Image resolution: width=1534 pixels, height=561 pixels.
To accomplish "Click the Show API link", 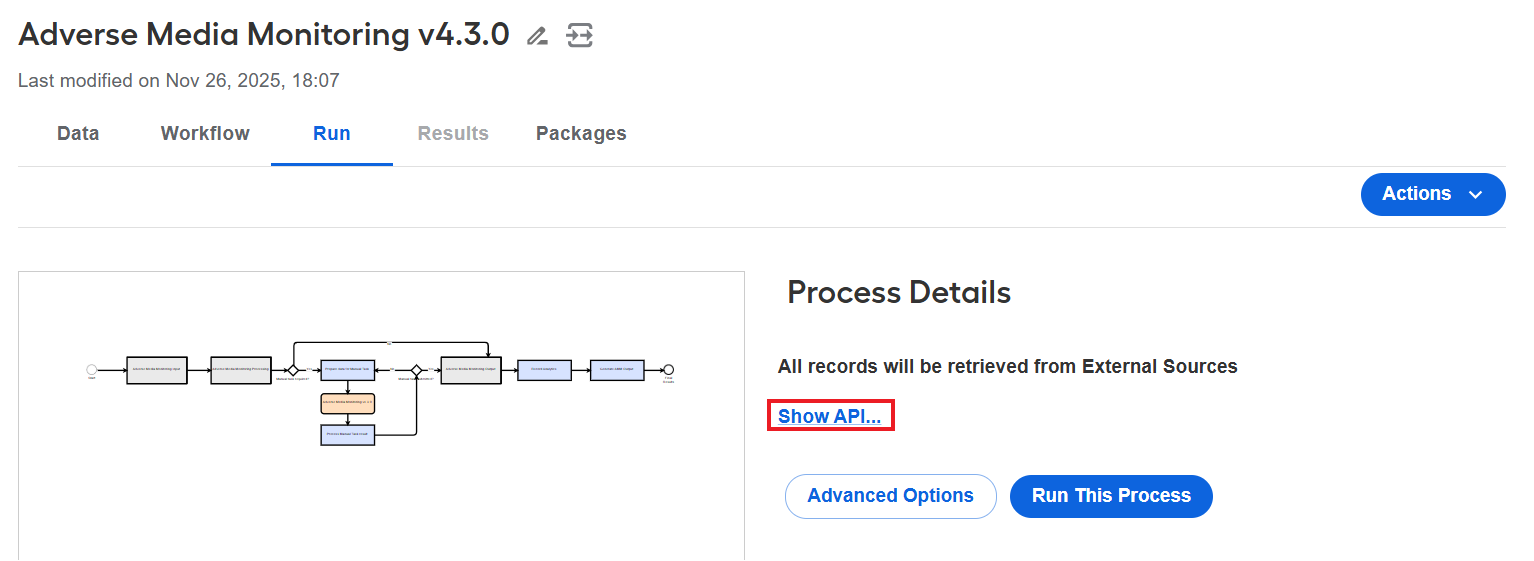I will (830, 416).
